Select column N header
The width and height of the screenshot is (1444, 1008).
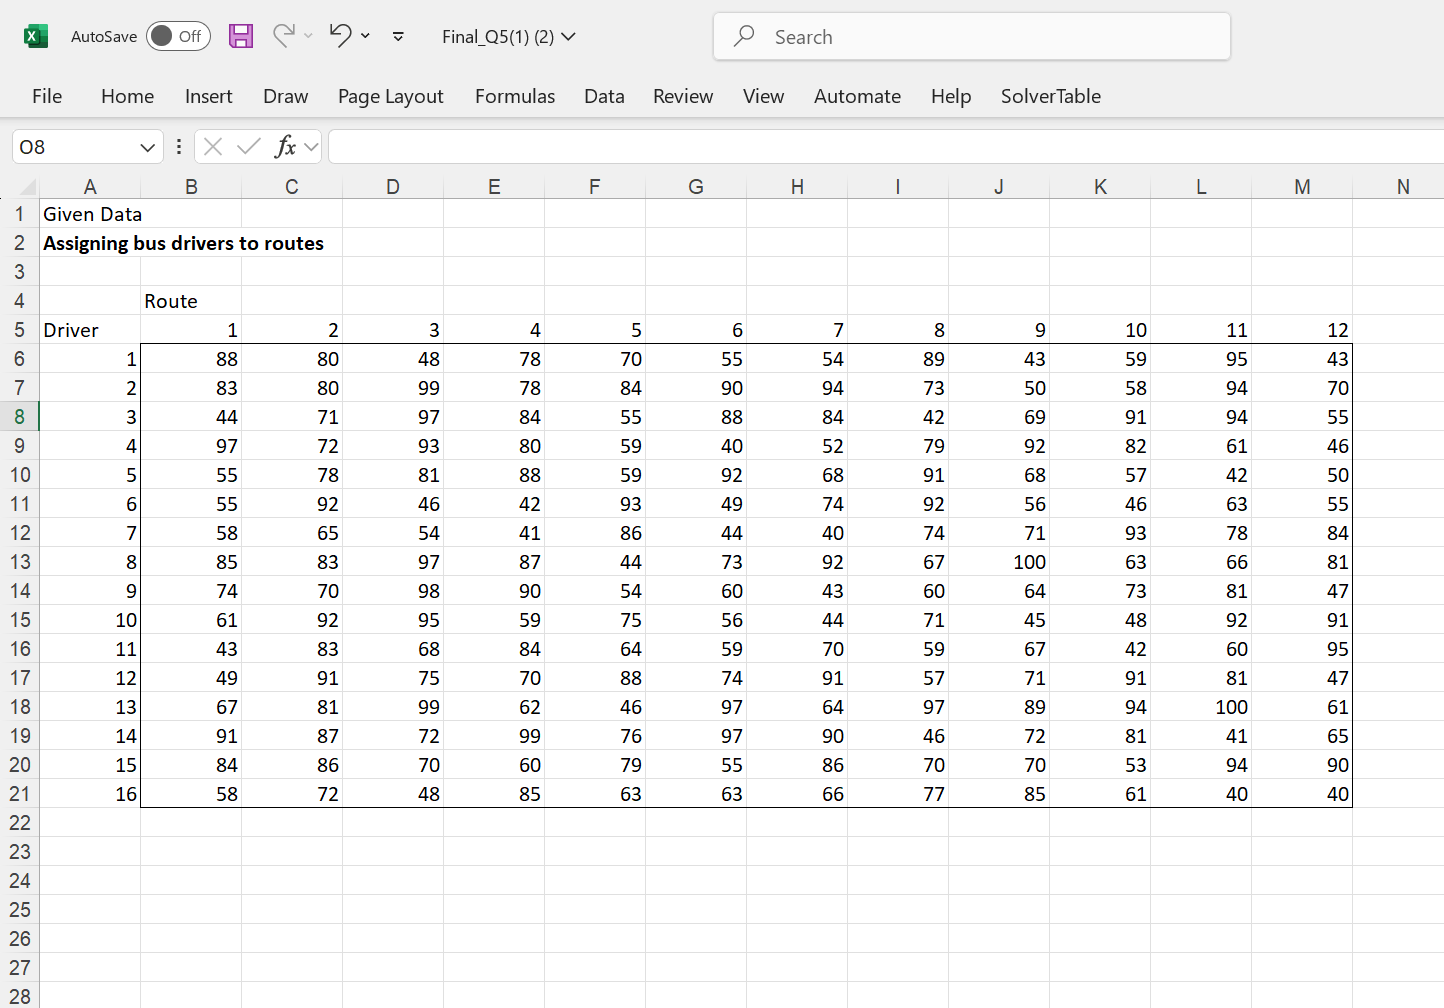(1403, 187)
